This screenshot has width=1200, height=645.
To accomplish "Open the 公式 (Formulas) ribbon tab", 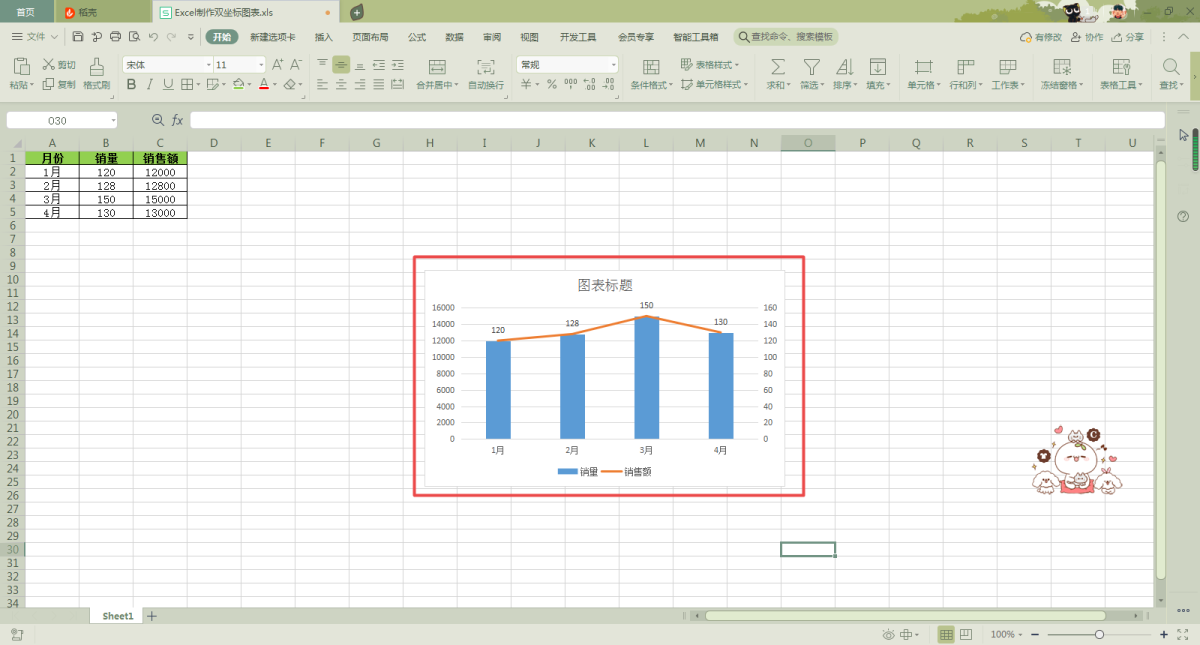I will (417, 37).
